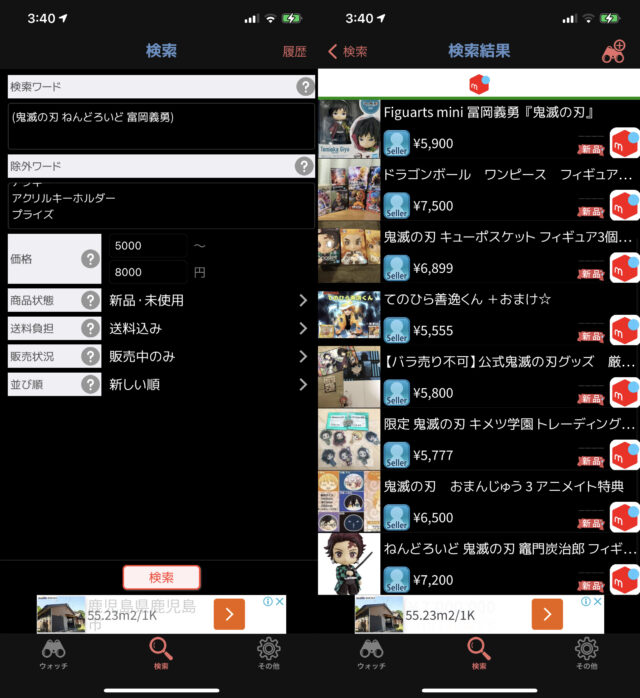Close the right ad banner
The width and height of the screenshot is (640, 698).
598,601
